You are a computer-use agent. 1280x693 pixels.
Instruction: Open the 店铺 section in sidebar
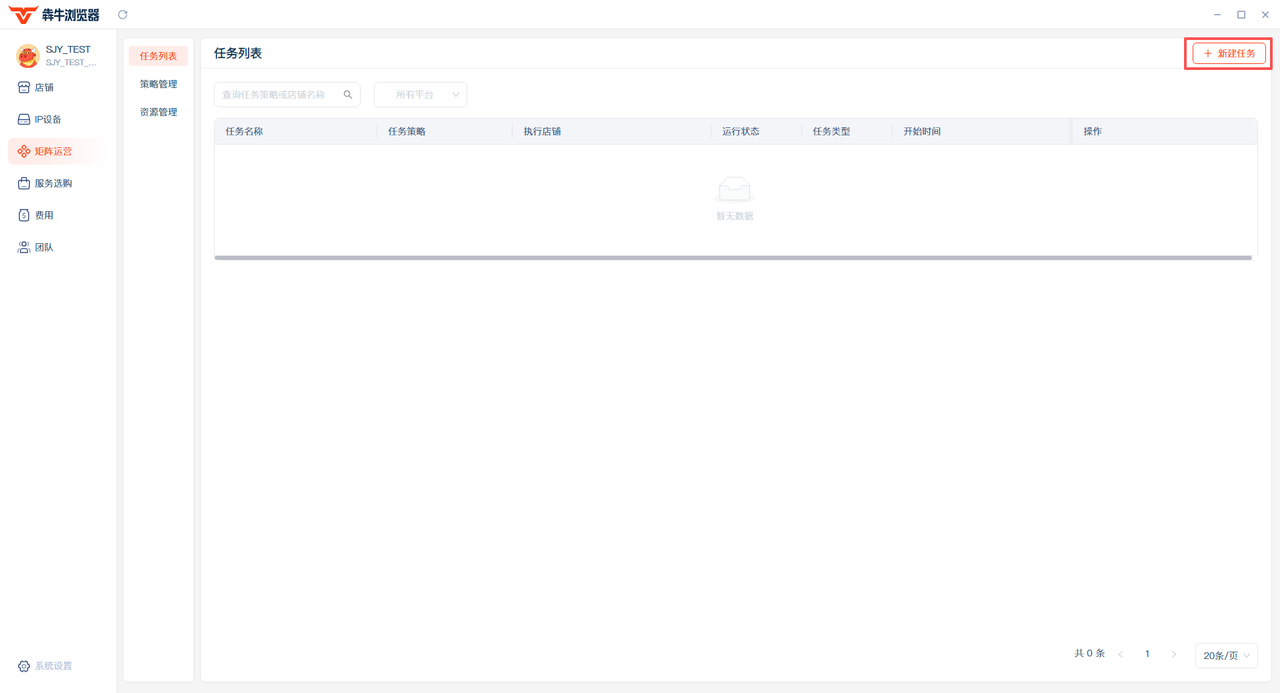point(44,88)
